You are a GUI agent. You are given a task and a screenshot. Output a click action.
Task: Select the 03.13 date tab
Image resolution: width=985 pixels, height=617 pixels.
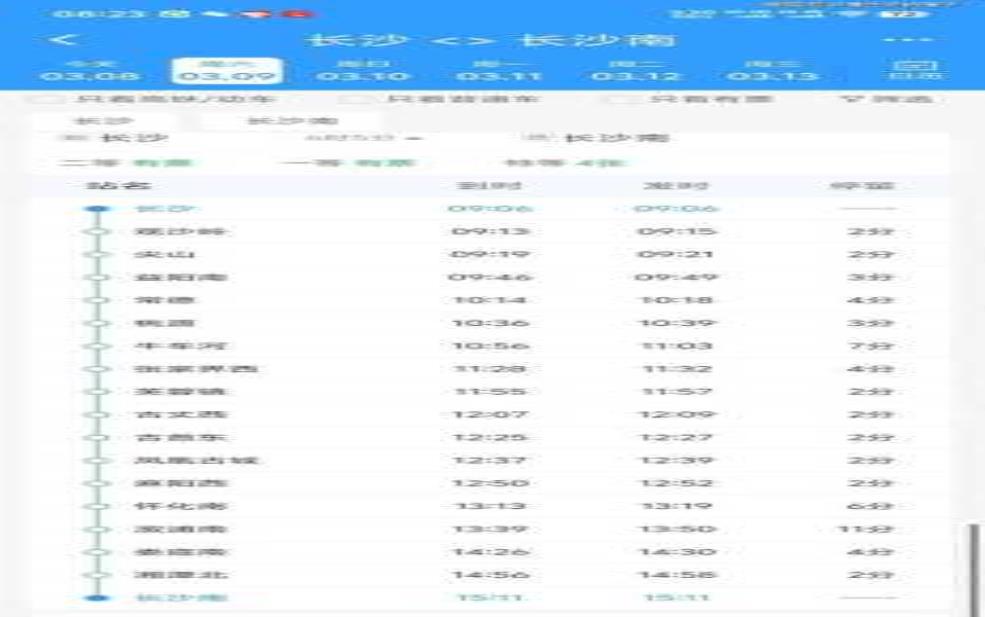point(773,71)
